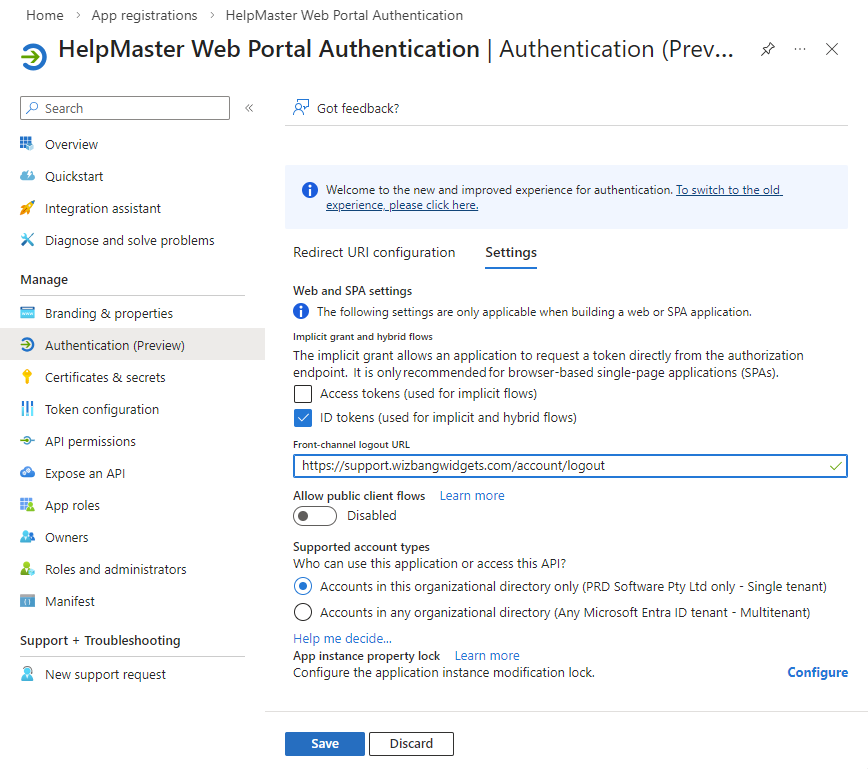Open the Integration assistant
Screen dimensions: 868x769
[x=103, y=207]
